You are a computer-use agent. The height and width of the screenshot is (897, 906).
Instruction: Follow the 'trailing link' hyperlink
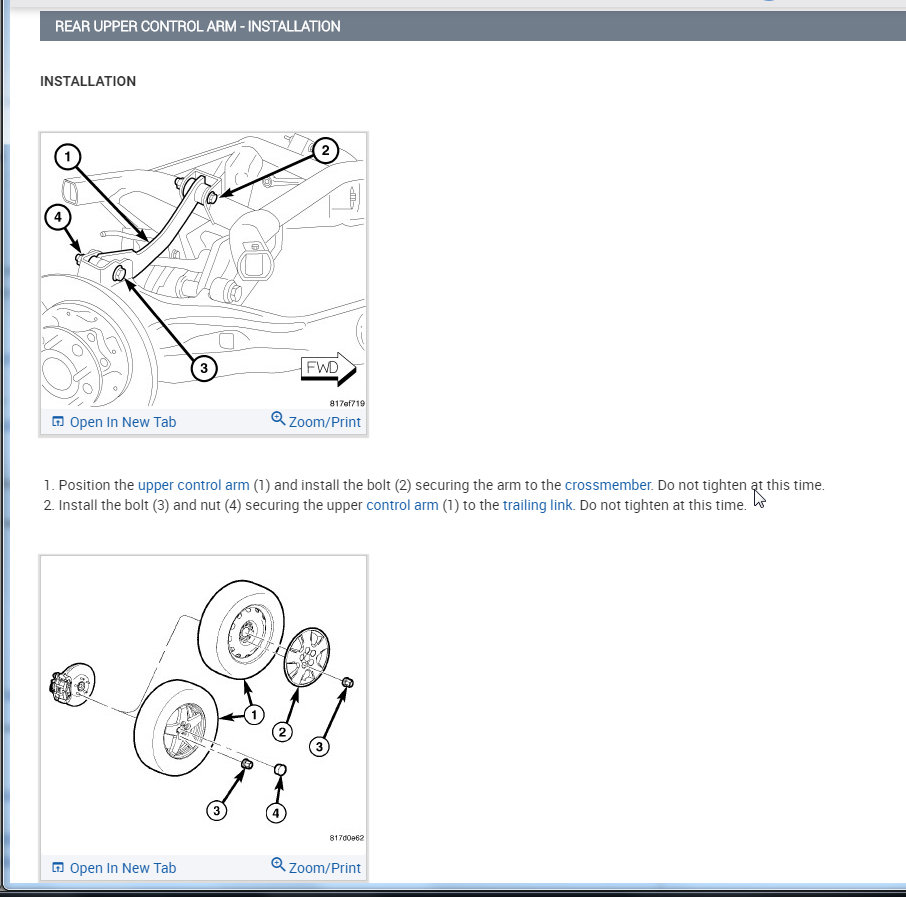[x=537, y=505]
